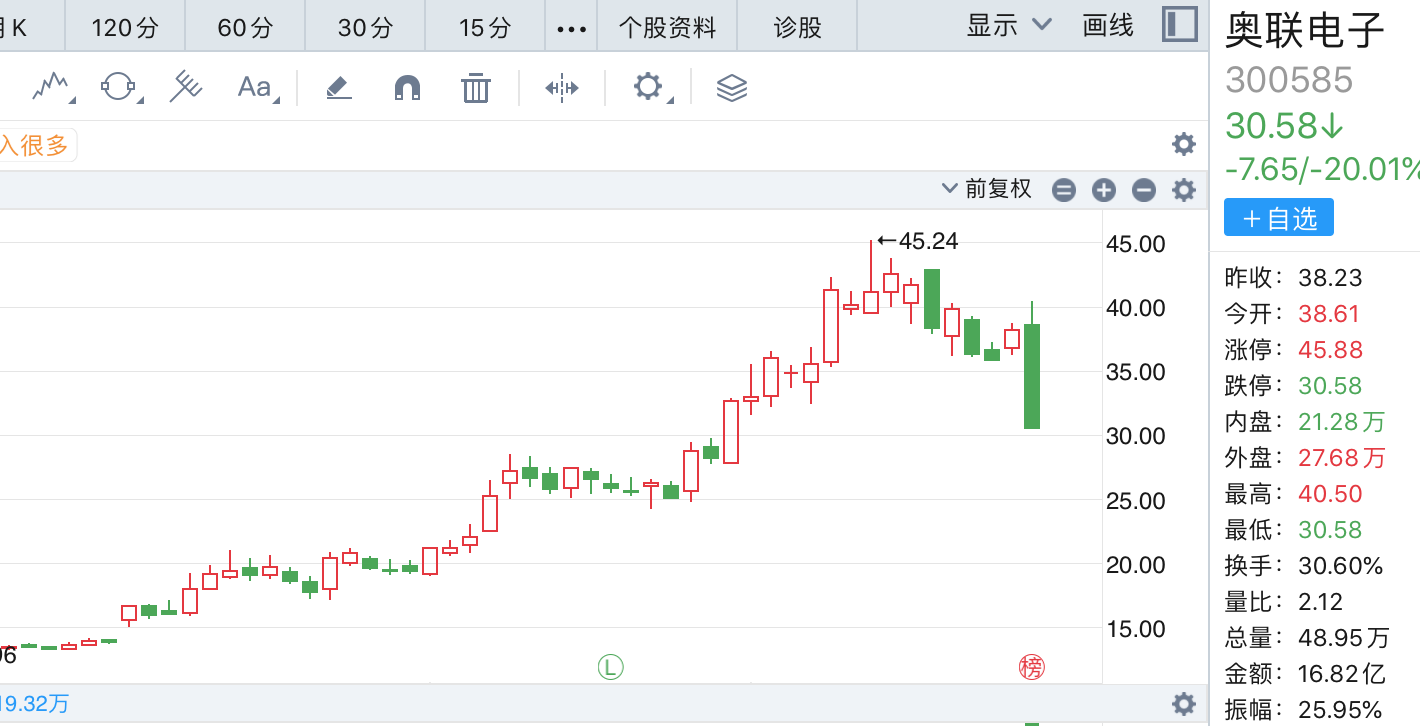Switch to the 60分 chart tab

(x=245, y=27)
